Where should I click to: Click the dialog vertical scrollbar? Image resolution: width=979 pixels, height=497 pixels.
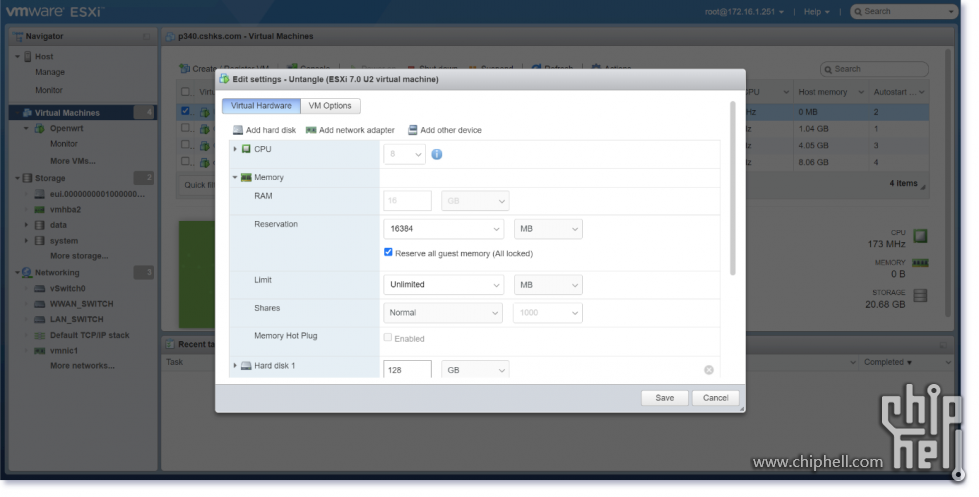pos(732,187)
